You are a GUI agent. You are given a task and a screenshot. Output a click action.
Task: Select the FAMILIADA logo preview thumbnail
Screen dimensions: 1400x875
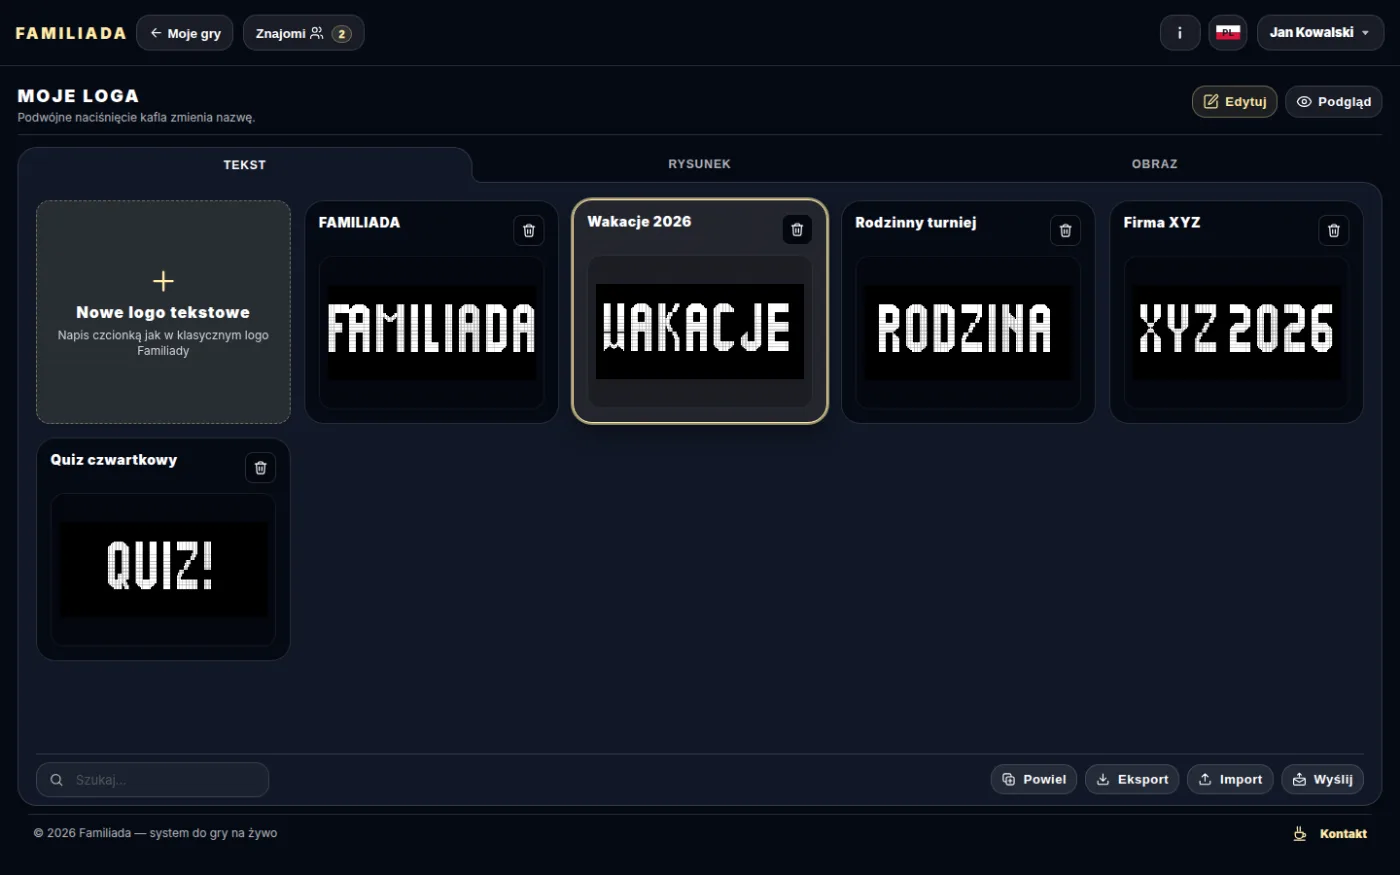pyautogui.click(x=432, y=332)
